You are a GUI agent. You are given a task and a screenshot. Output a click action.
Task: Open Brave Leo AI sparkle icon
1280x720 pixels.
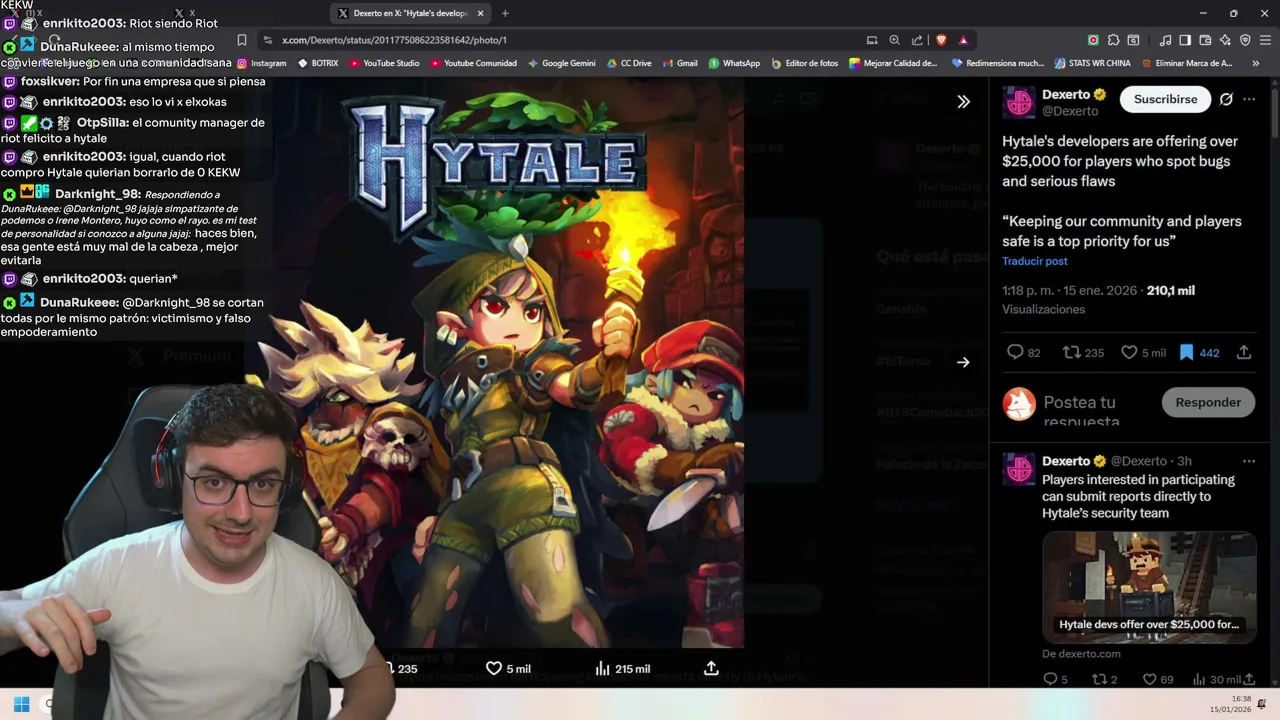(1225, 40)
